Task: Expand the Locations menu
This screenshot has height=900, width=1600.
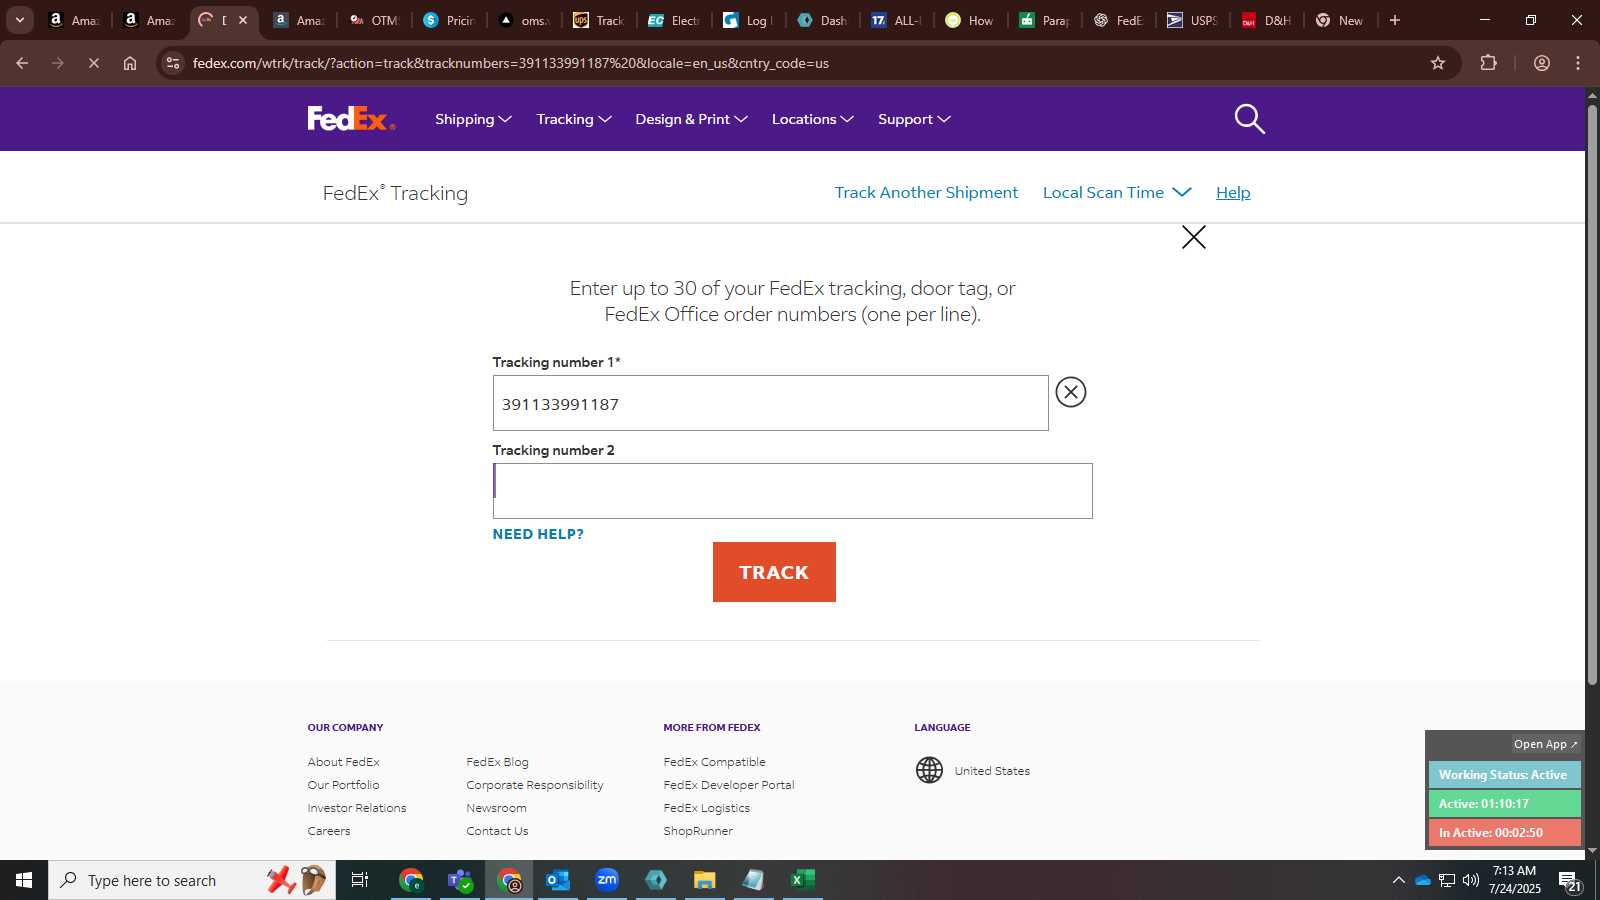Action: 812,119
